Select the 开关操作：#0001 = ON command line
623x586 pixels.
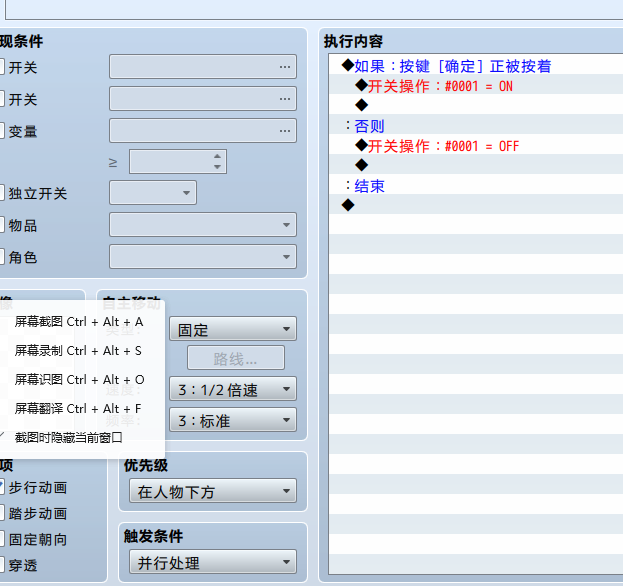(476, 85)
